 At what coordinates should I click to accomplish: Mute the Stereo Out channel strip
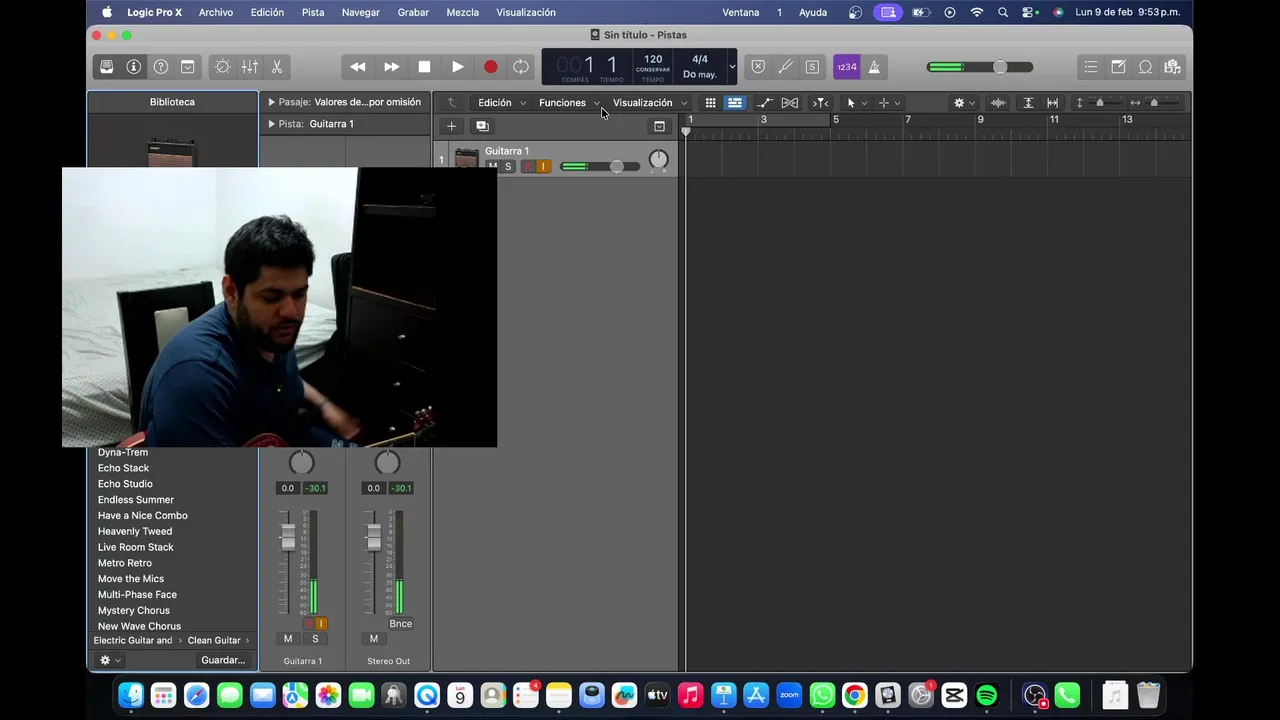click(374, 639)
